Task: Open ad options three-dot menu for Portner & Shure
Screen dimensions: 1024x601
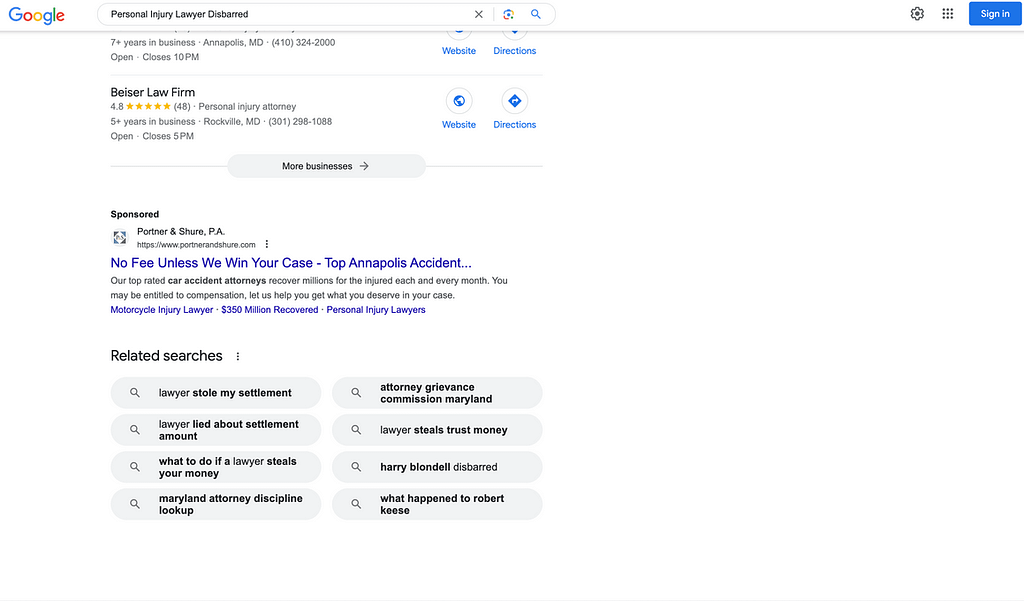Action: coord(266,244)
